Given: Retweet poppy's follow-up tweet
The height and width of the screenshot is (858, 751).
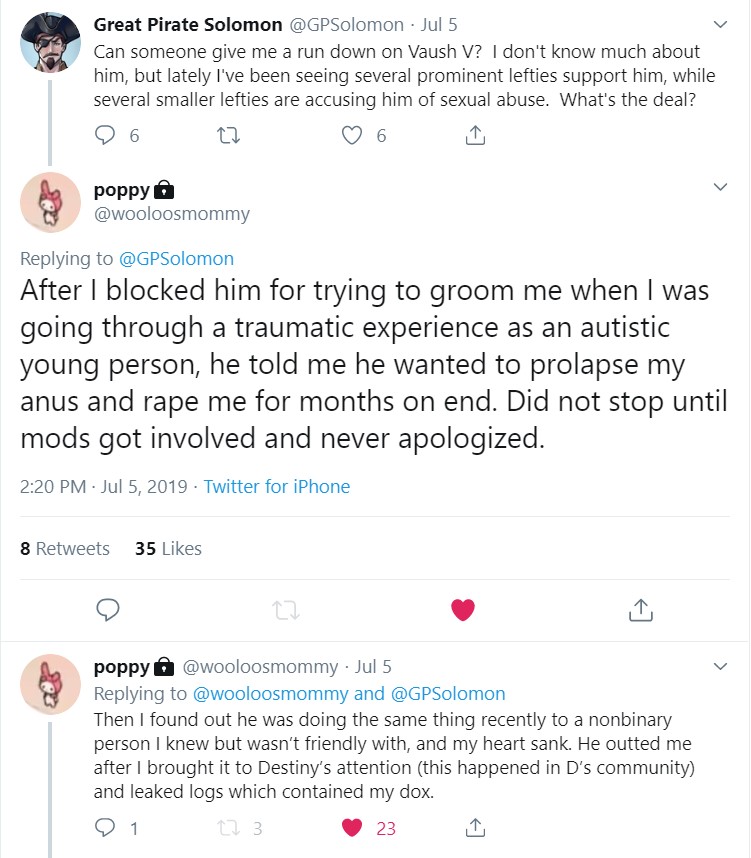Looking at the screenshot, I should 230,827.
